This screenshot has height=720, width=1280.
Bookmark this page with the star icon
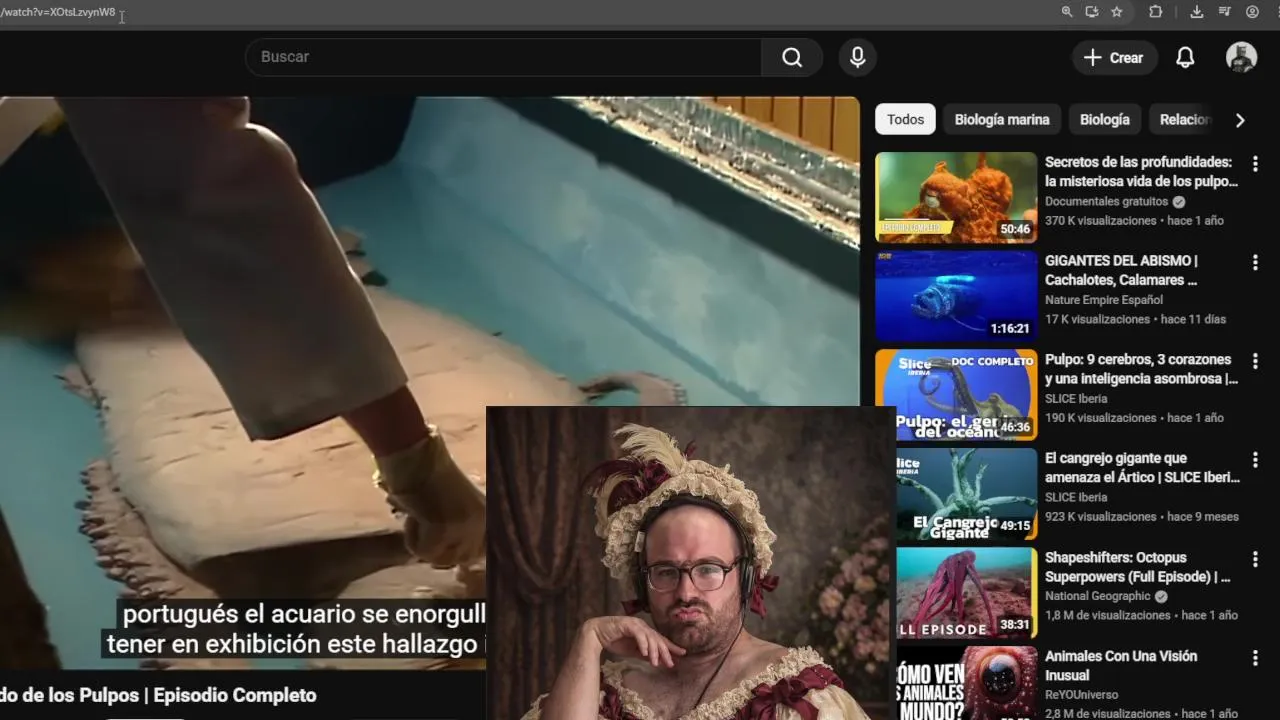[1117, 12]
